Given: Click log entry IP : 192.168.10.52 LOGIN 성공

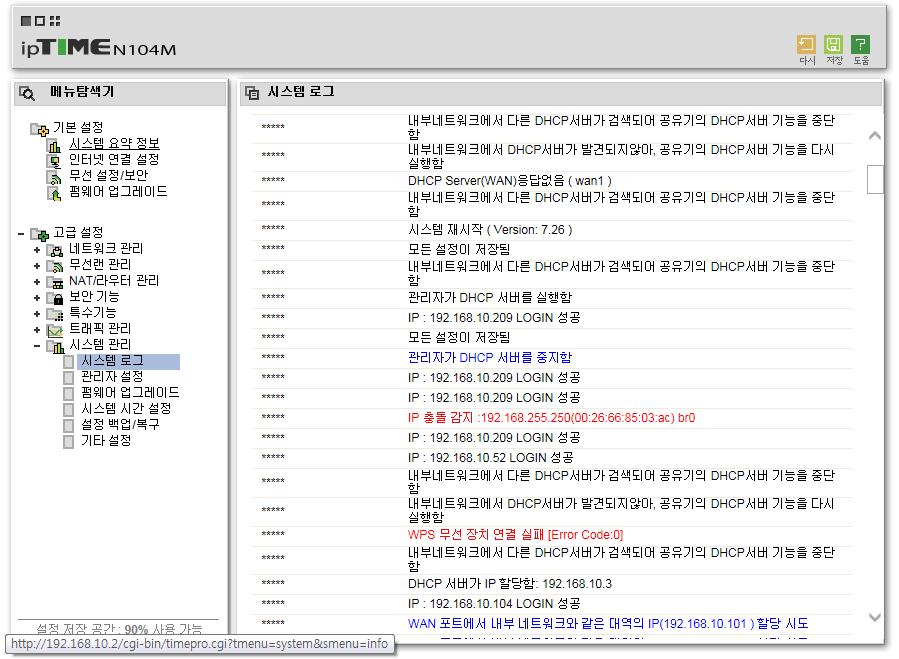Looking at the screenshot, I should tap(491, 458).
